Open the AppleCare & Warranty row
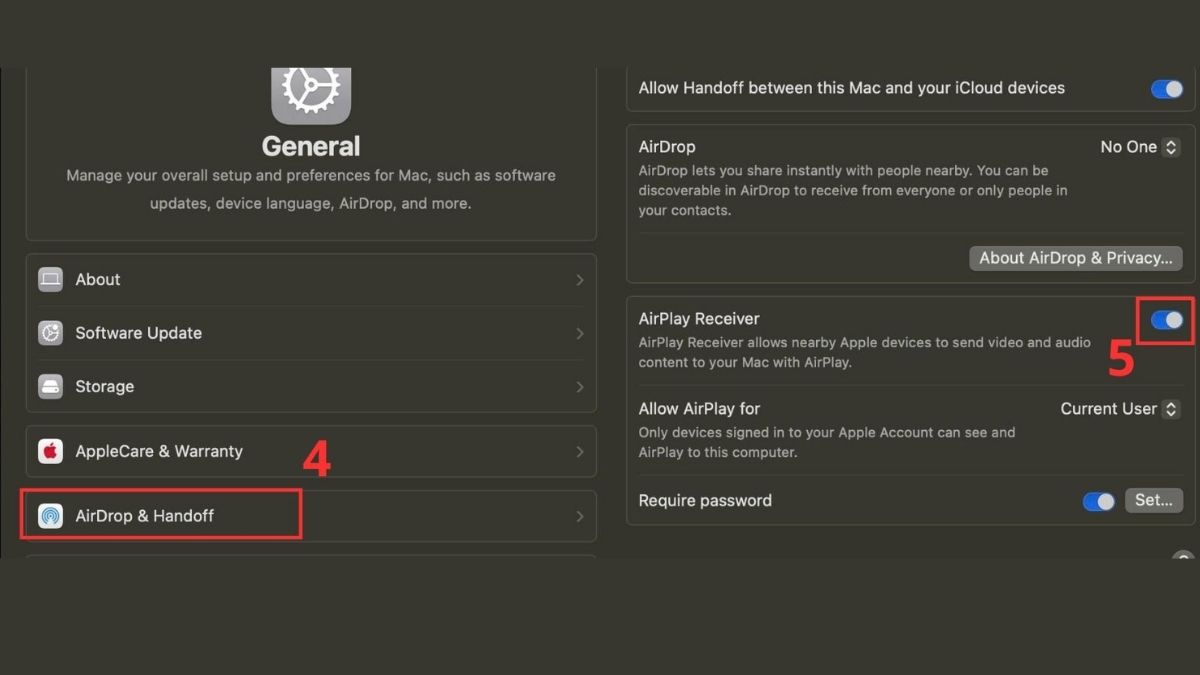1200x675 pixels. pyautogui.click(x=310, y=451)
